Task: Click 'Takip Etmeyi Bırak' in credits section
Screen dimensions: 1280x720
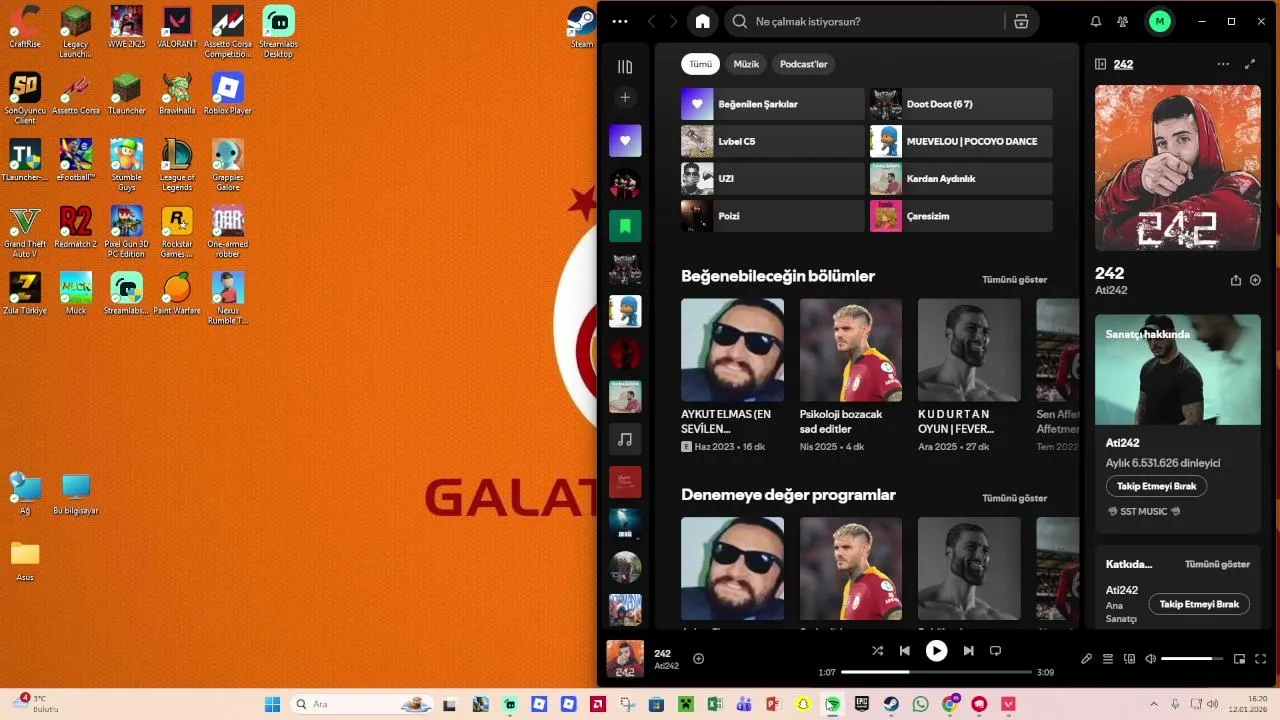Action: pos(1199,604)
